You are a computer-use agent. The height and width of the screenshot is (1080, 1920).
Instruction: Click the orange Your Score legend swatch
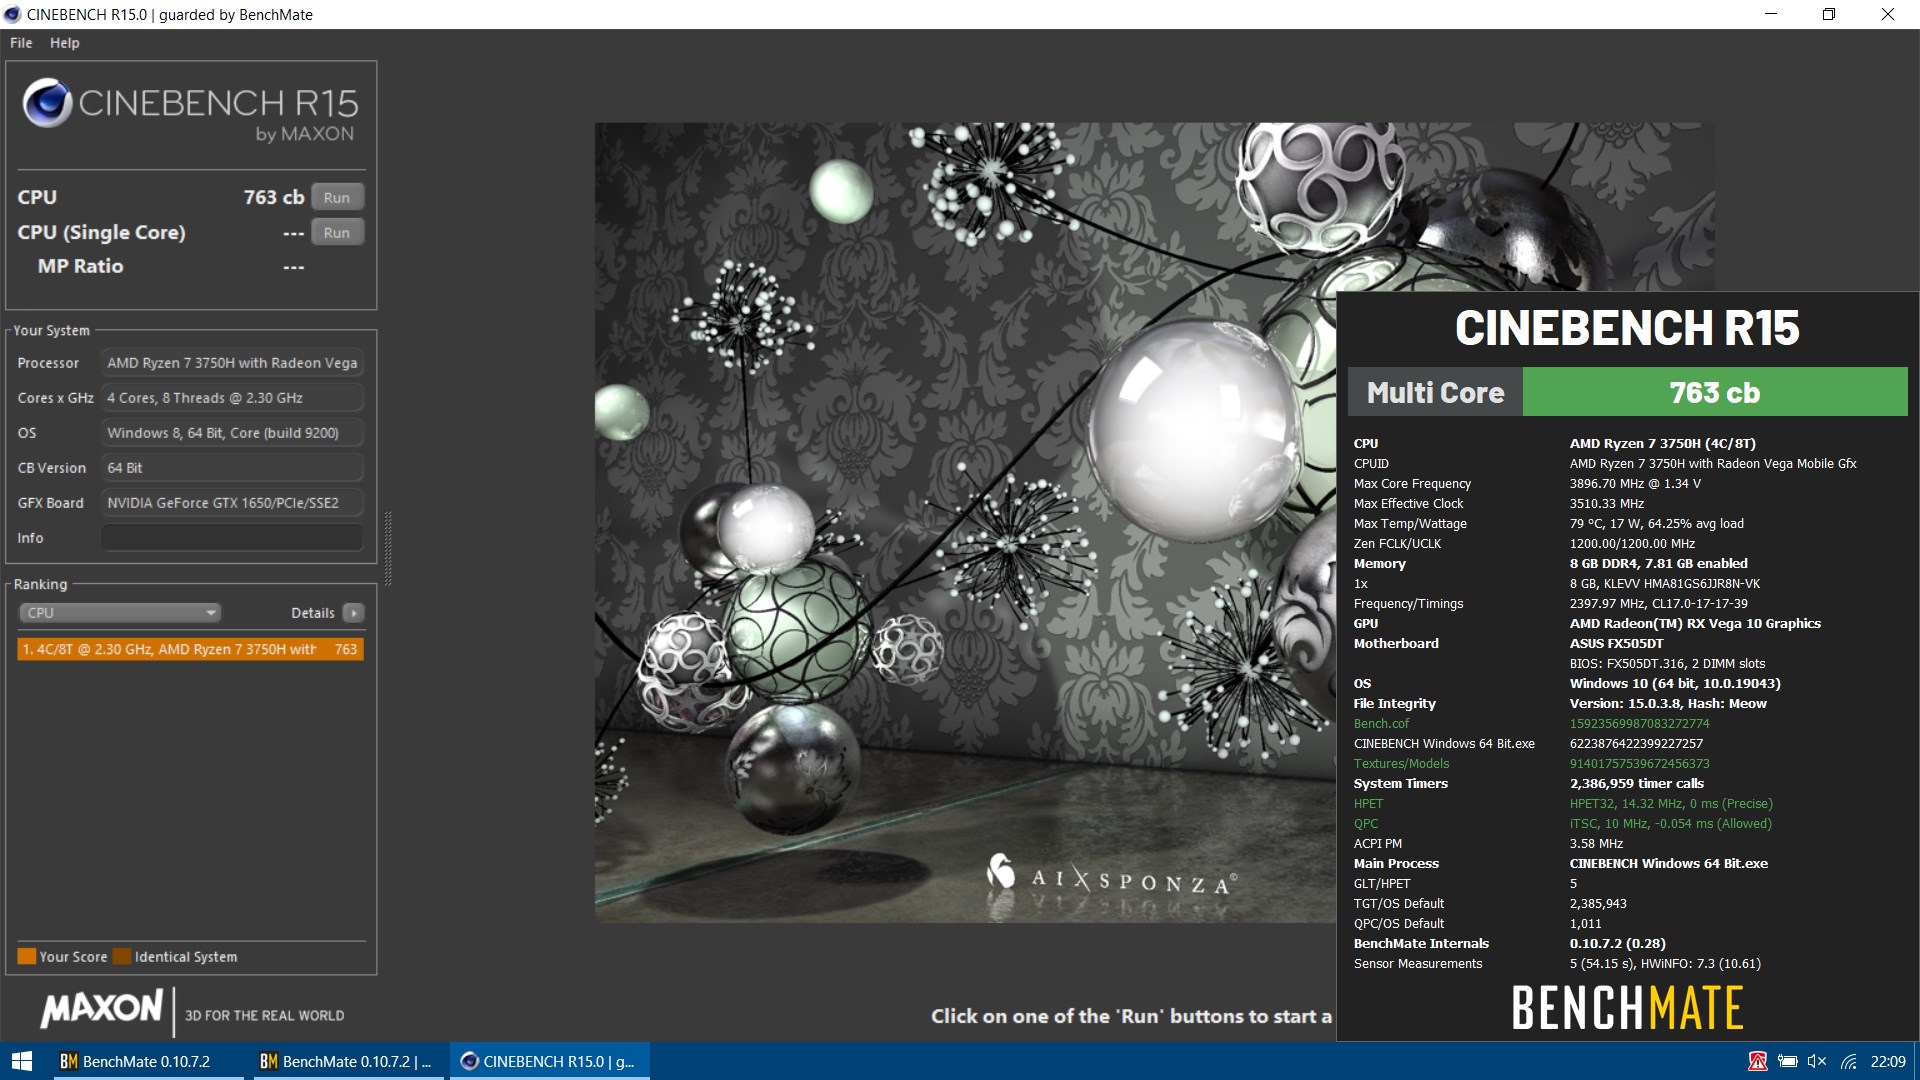pos(27,956)
